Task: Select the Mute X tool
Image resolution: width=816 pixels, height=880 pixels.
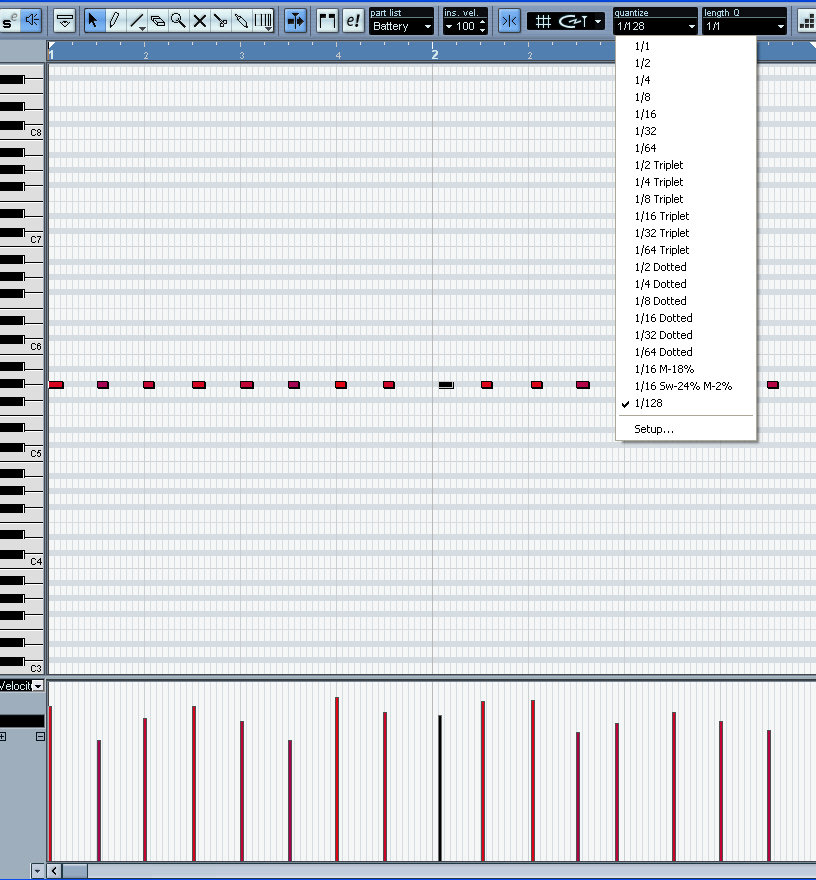Action: click(199, 21)
